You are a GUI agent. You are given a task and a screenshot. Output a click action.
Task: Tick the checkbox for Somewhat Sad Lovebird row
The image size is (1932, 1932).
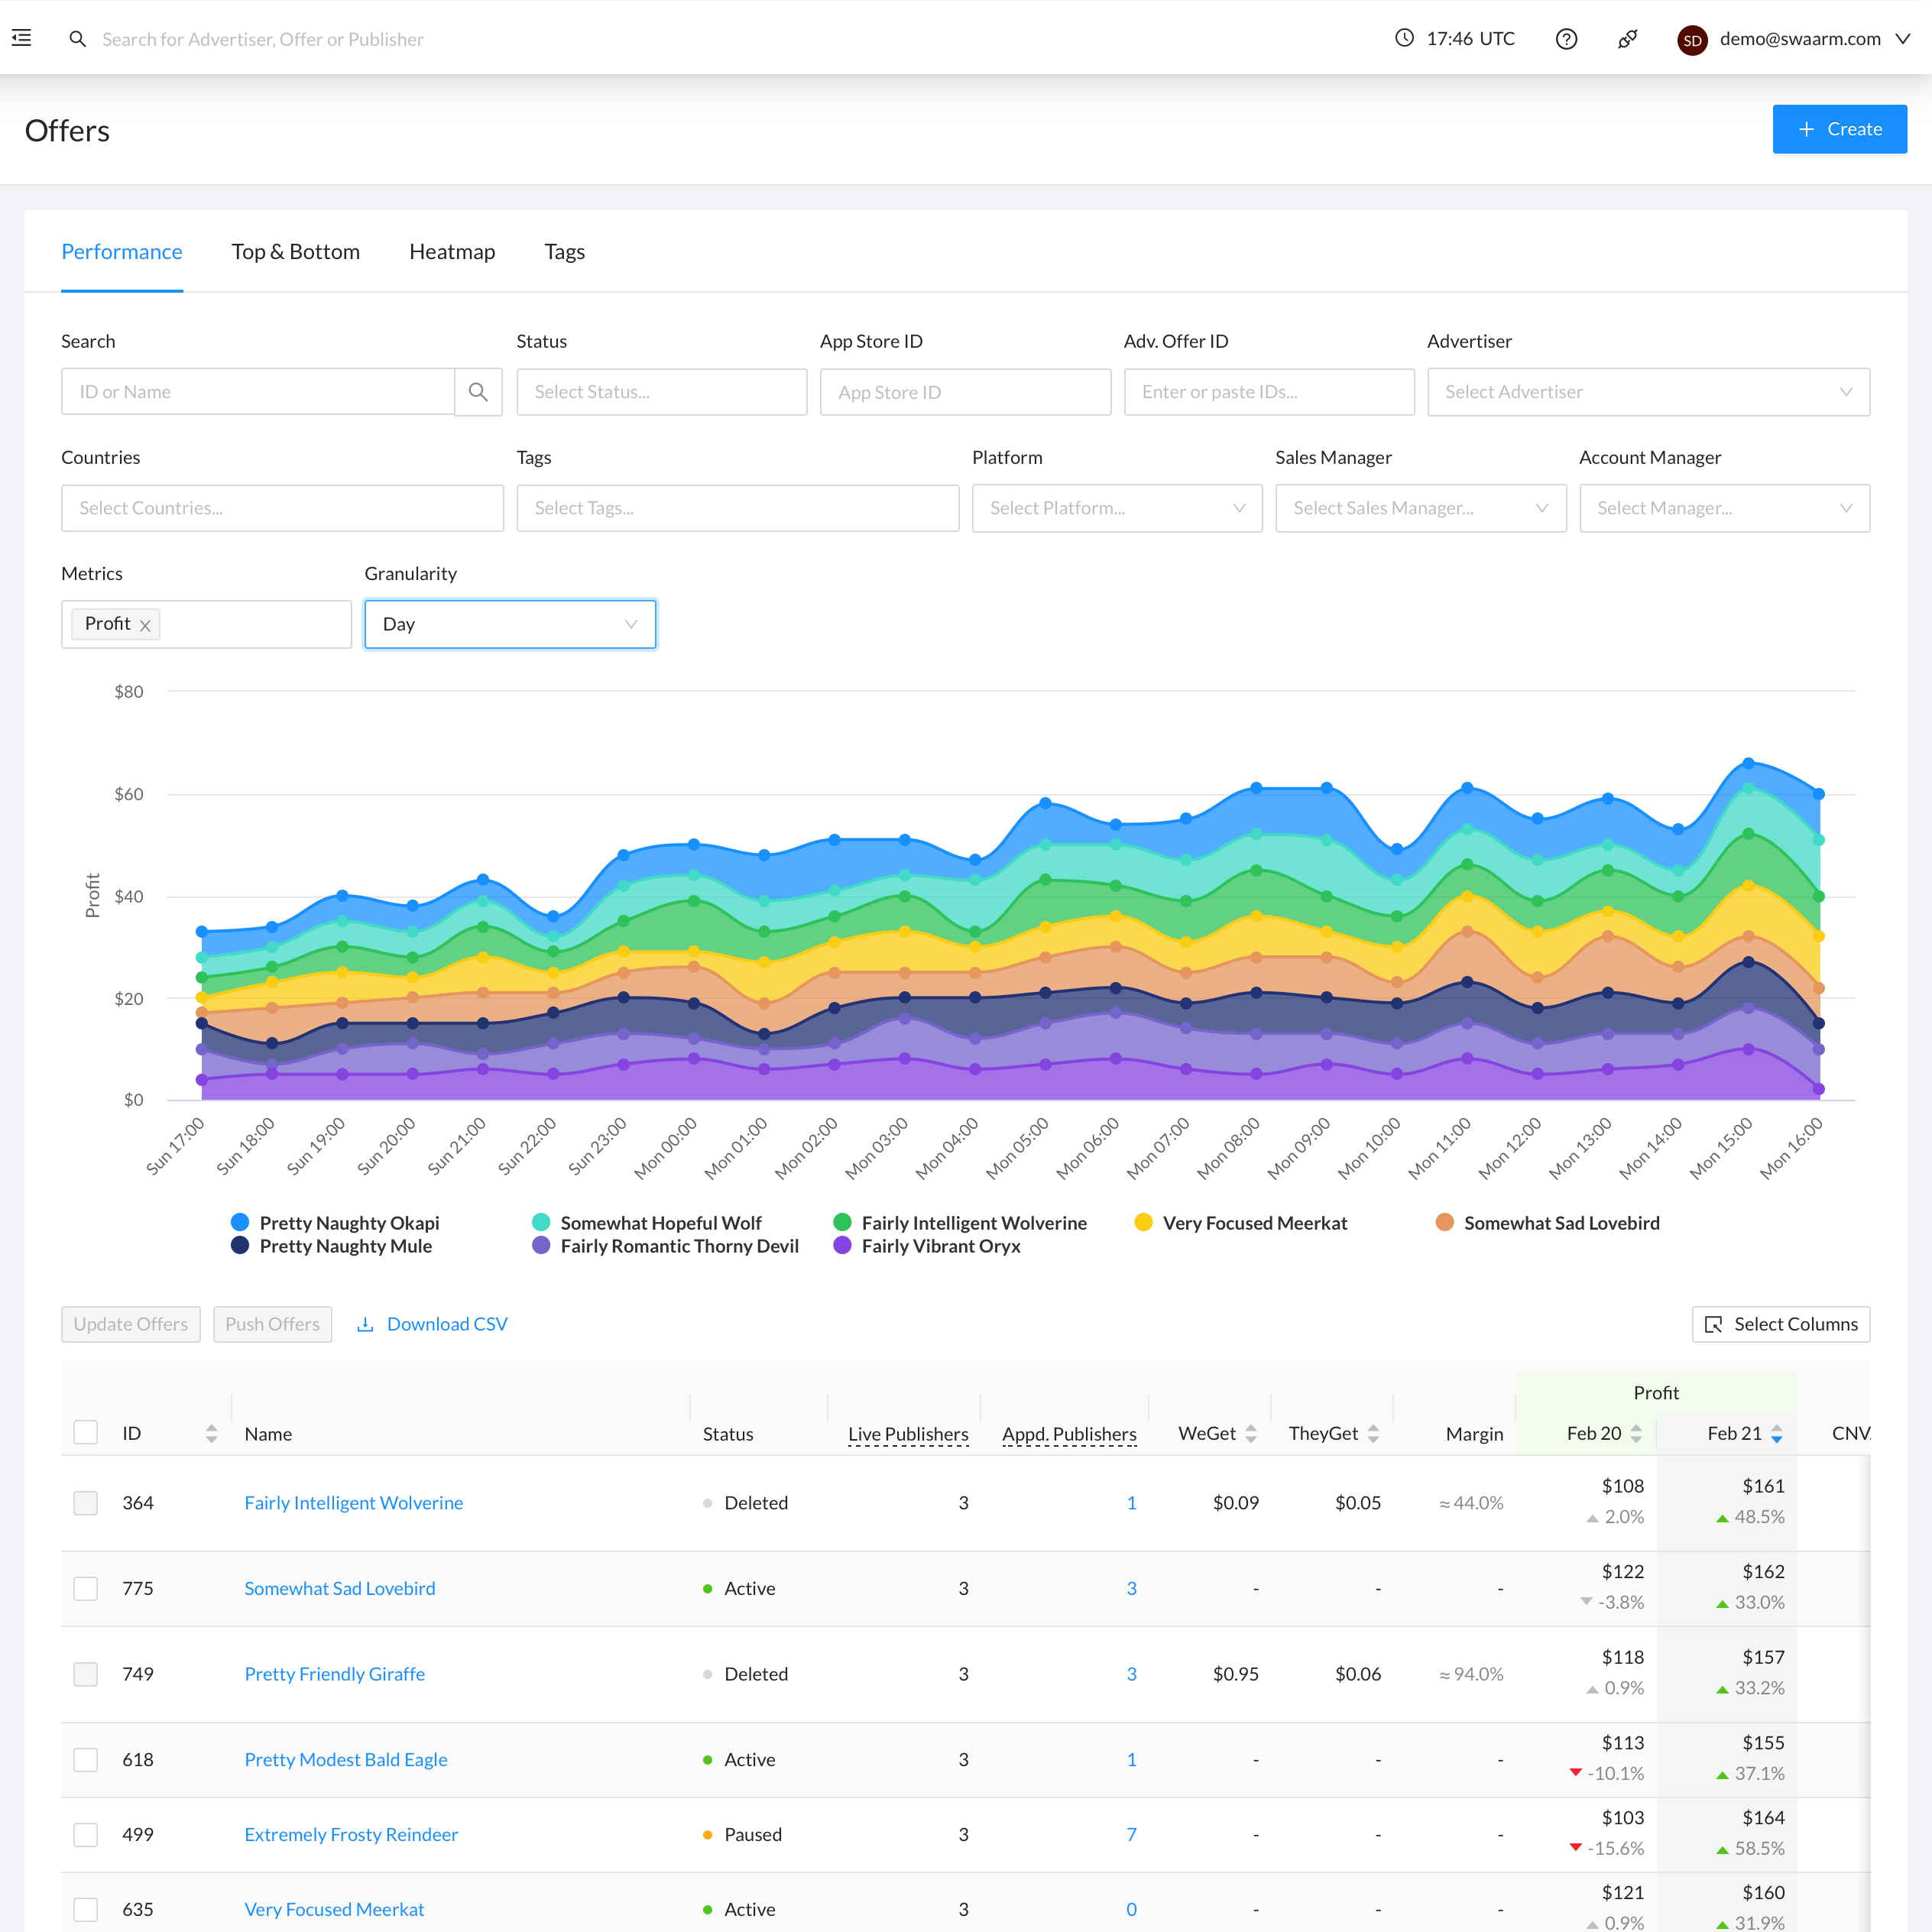click(86, 1588)
